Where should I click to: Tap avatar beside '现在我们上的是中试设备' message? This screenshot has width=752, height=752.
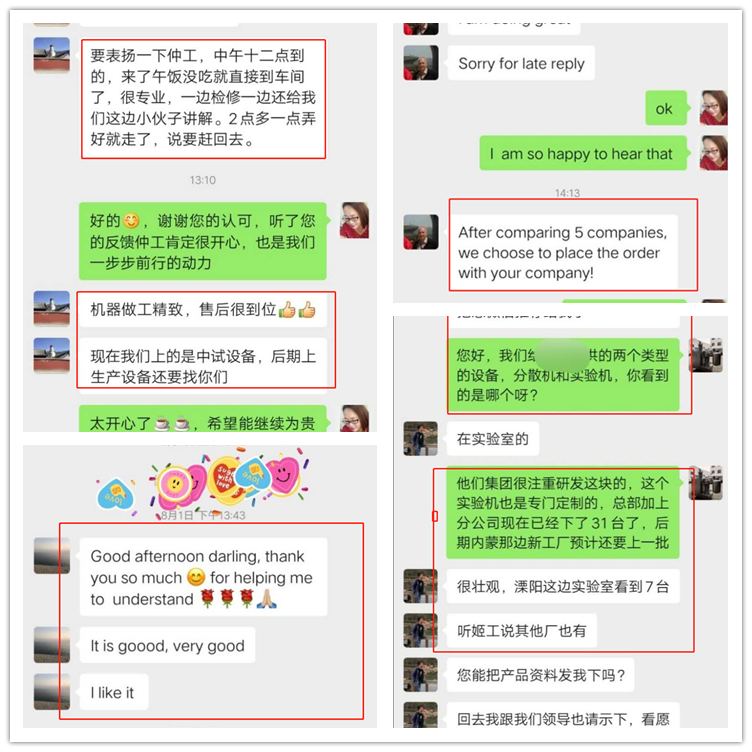coord(52,355)
